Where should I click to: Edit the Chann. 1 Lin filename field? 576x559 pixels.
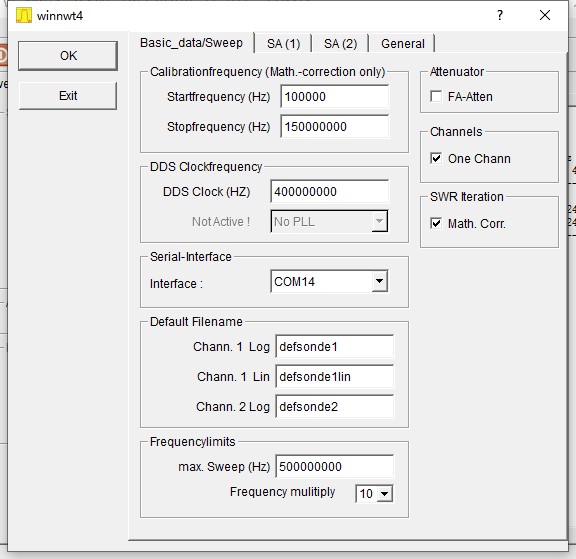(335, 376)
